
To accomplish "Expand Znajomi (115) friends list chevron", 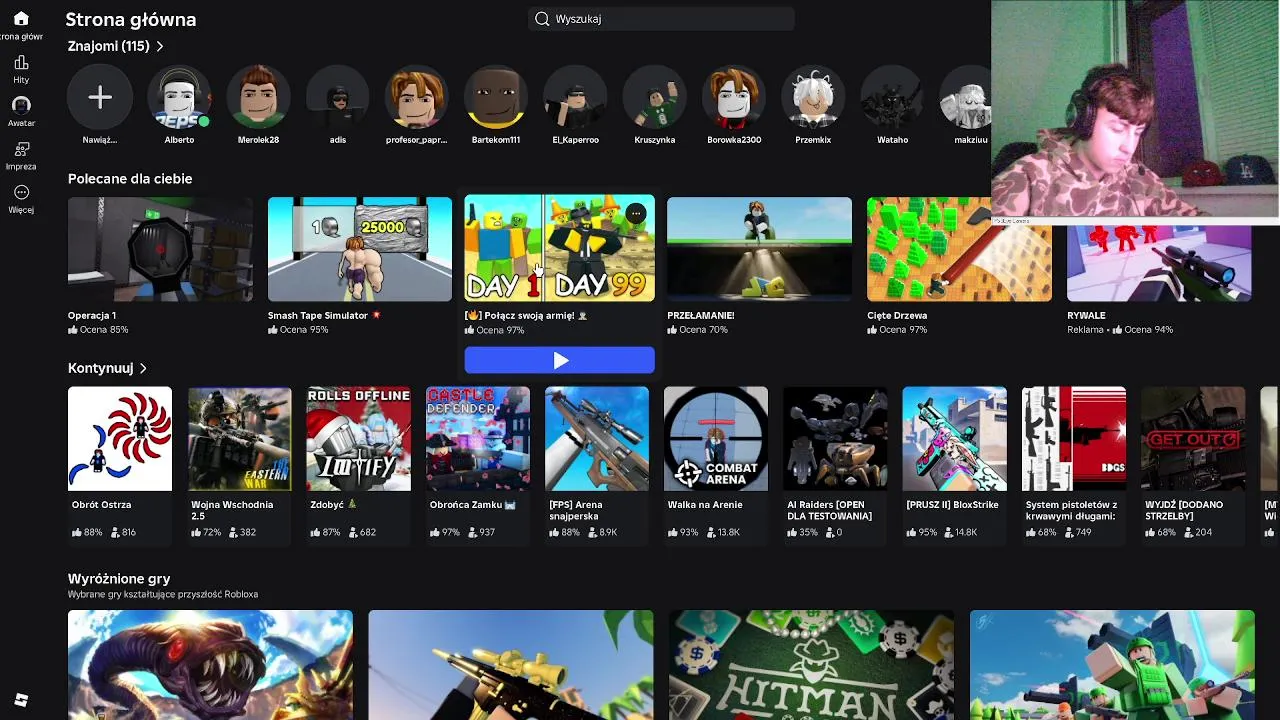I will [x=160, y=46].
